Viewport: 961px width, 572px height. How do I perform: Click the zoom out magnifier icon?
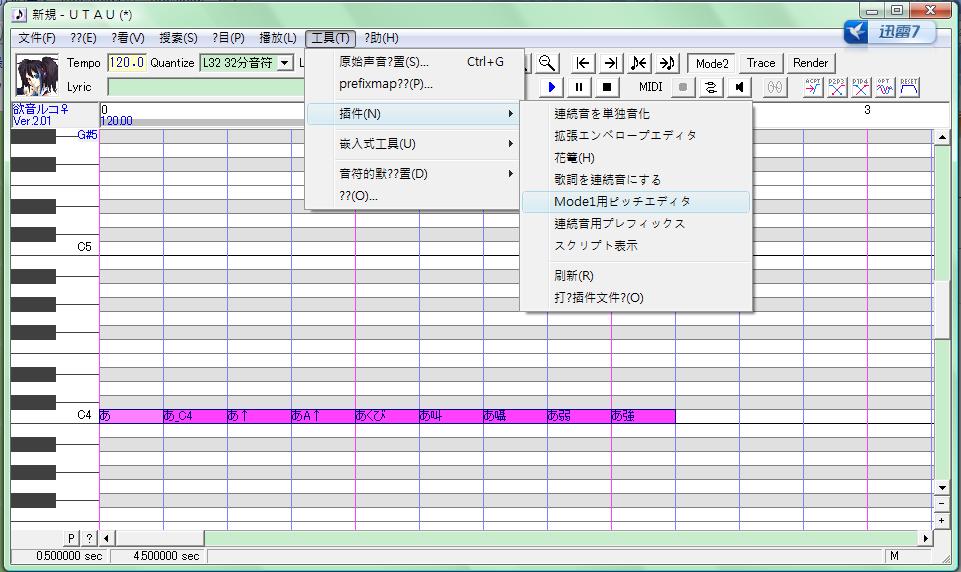[547, 63]
